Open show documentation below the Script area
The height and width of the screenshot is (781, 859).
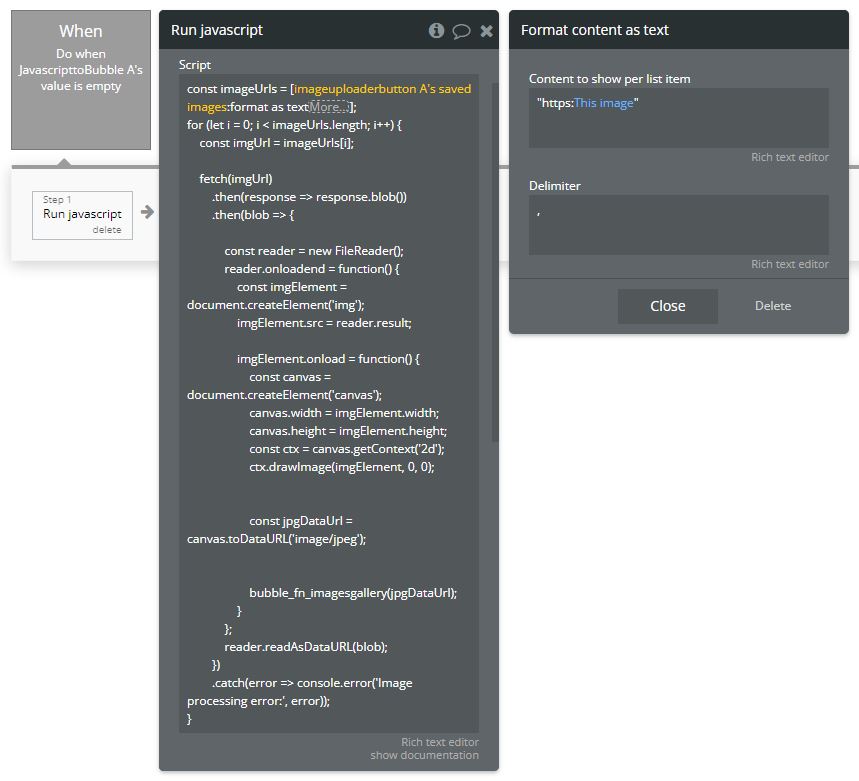click(424, 755)
